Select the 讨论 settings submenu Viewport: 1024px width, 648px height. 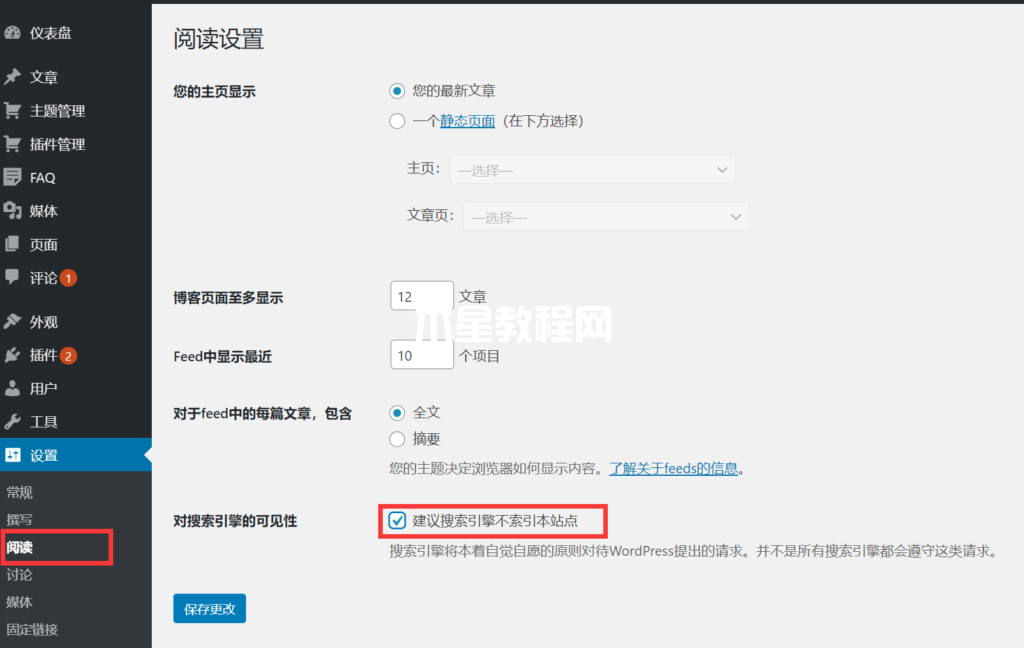pos(20,575)
